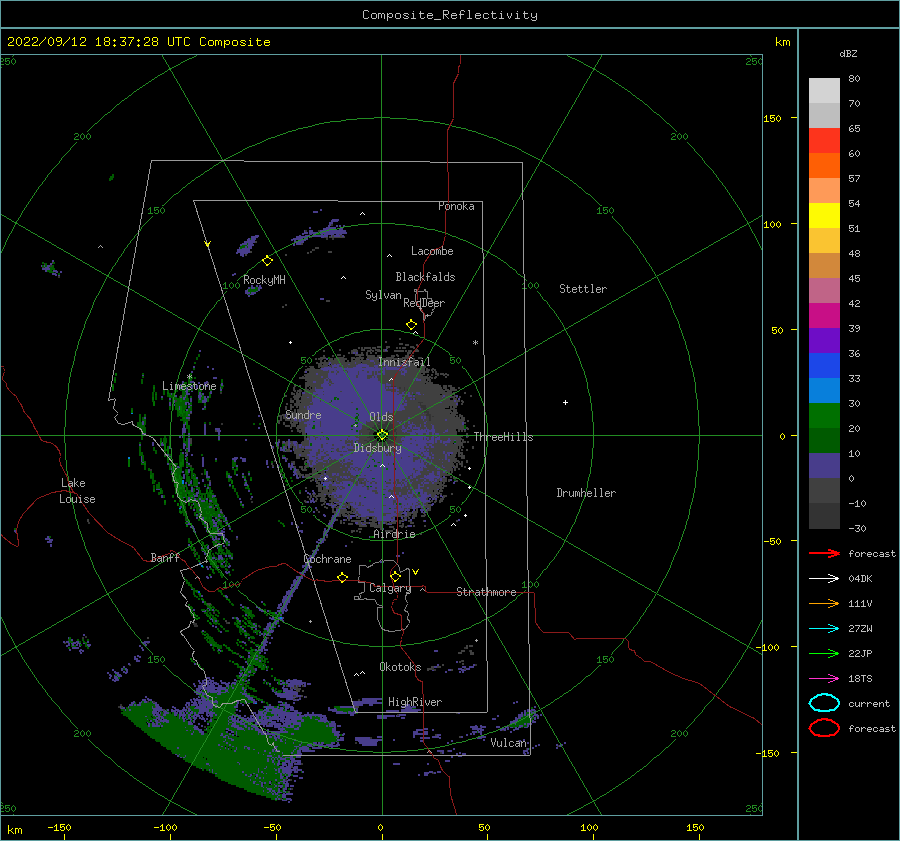This screenshot has width=900, height=841.
Task: Click the dBZ legend heading
Action: click(848, 53)
